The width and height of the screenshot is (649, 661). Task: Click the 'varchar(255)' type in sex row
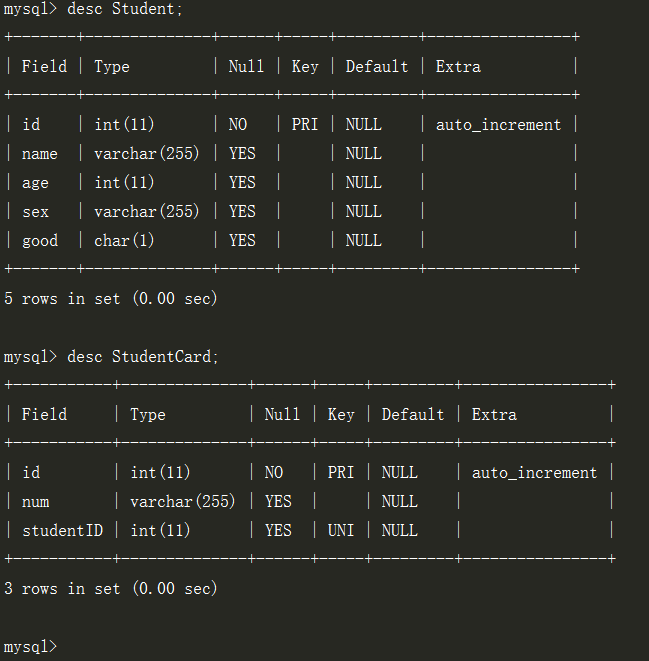point(146,212)
